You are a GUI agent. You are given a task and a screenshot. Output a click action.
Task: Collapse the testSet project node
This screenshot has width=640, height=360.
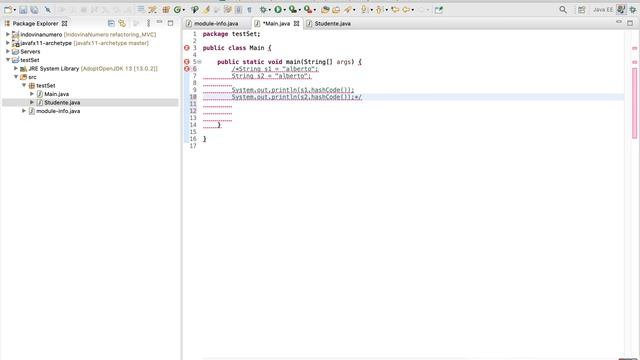click(8, 60)
